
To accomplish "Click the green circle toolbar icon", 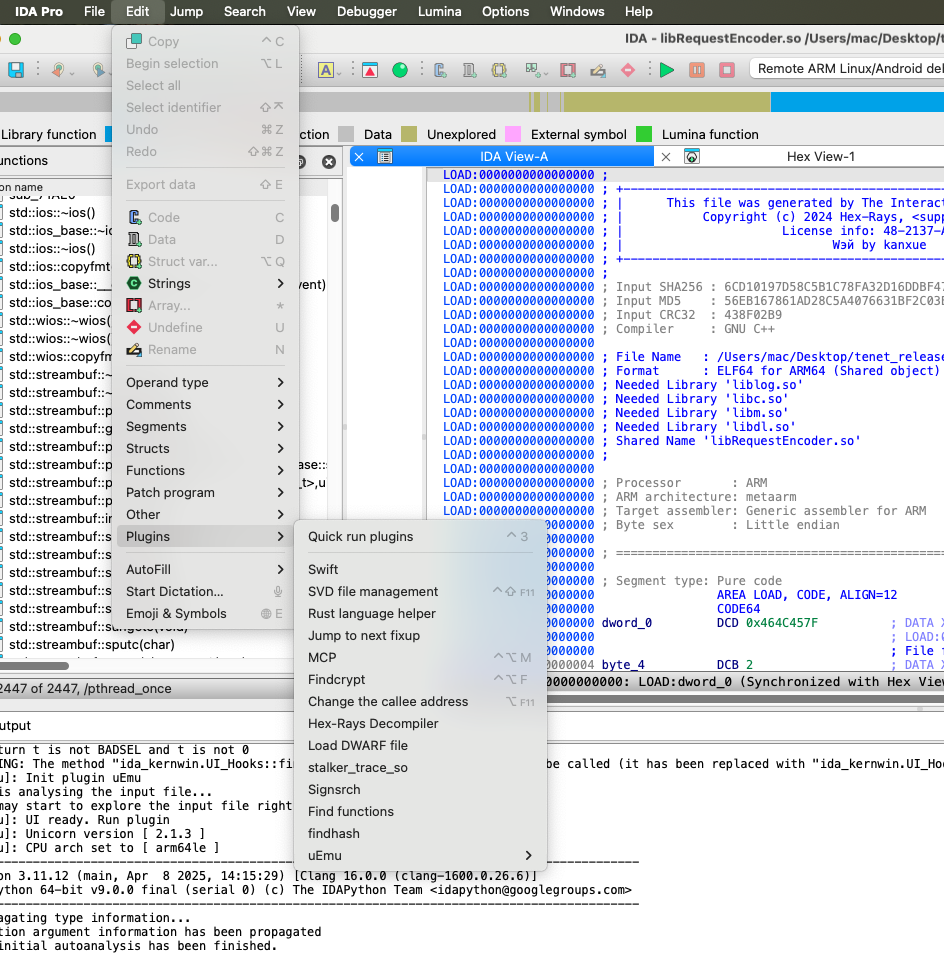I will click(x=400, y=70).
